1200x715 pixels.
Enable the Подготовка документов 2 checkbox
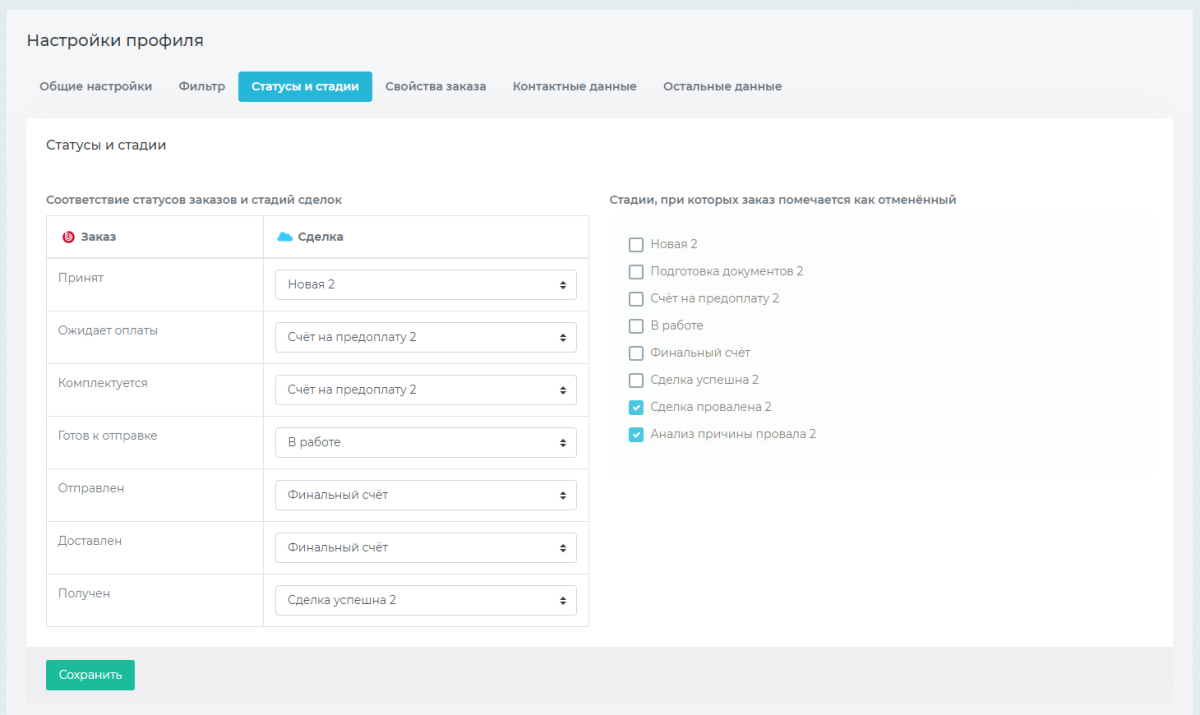pyautogui.click(x=636, y=271)
